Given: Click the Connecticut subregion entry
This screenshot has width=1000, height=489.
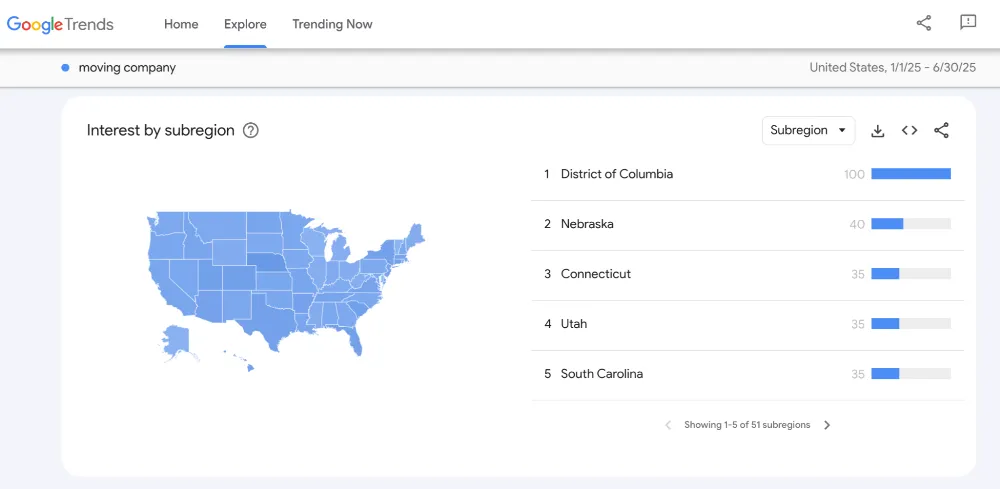Looking at the screenshot, I should pyautogui.click(x=747, y=274).
